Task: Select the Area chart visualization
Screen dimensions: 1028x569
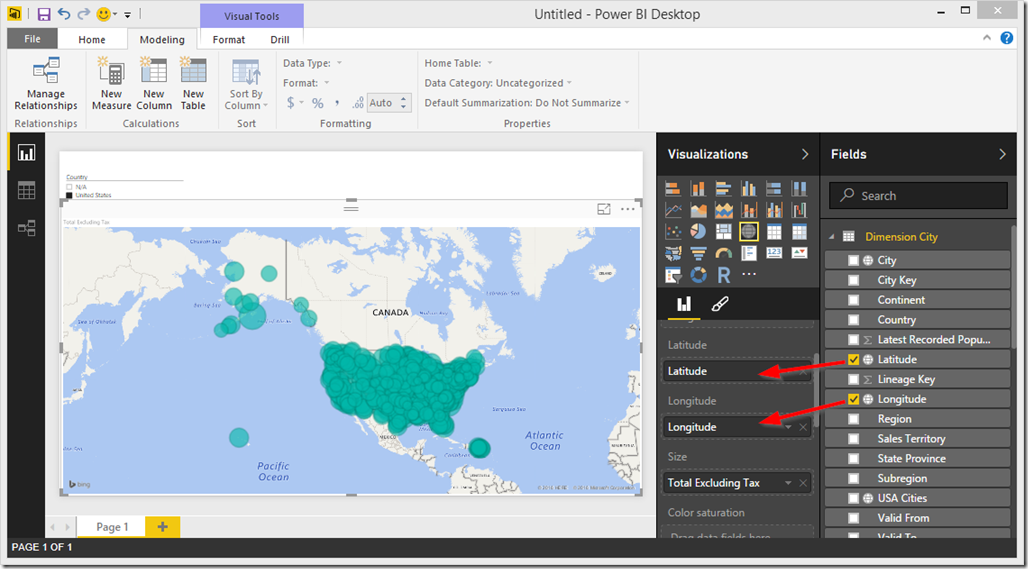Action: pyautogui.click(x=698, y=210)
